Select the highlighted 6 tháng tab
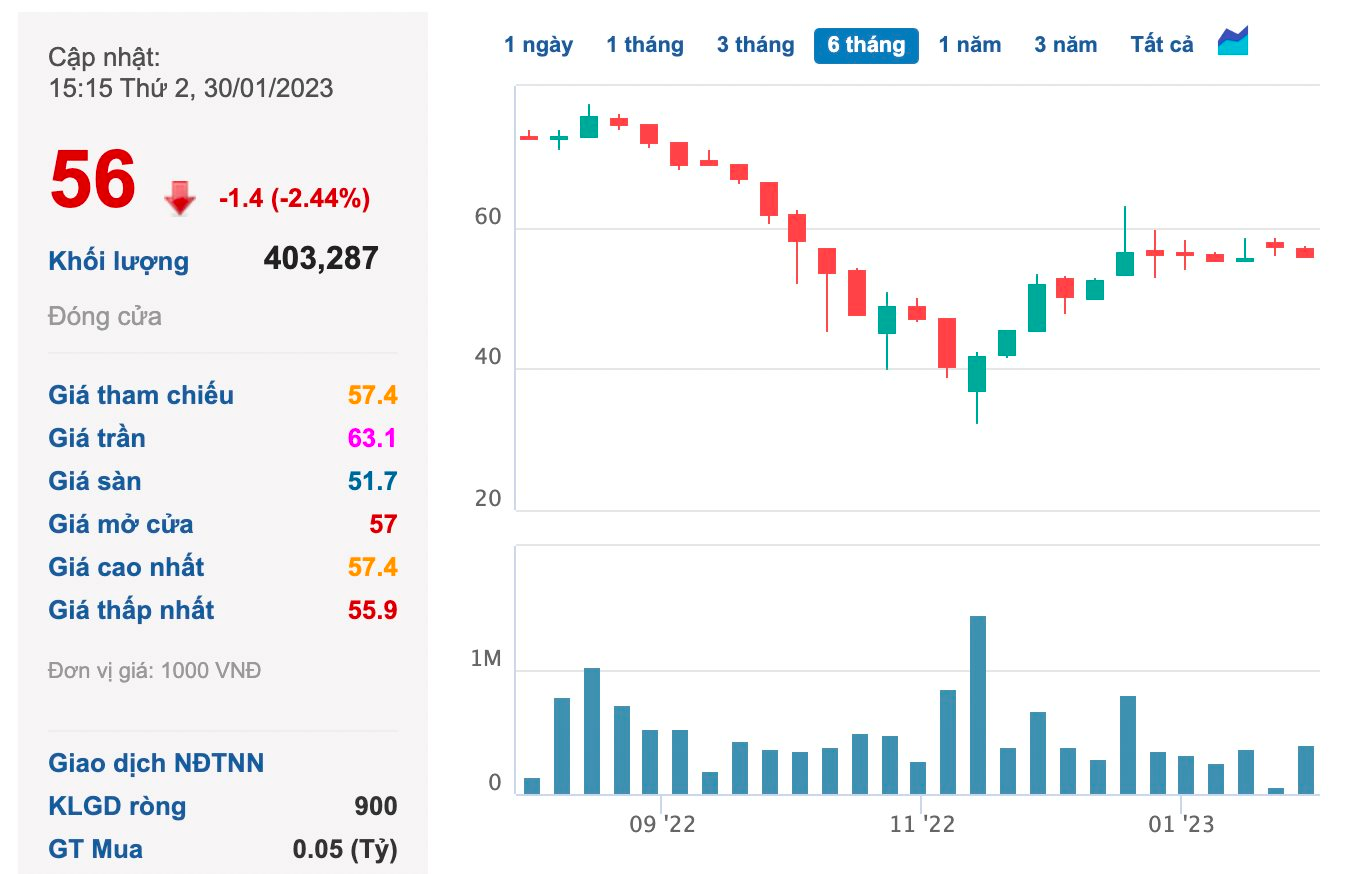The image size is (1348, 874). point(866,45)
